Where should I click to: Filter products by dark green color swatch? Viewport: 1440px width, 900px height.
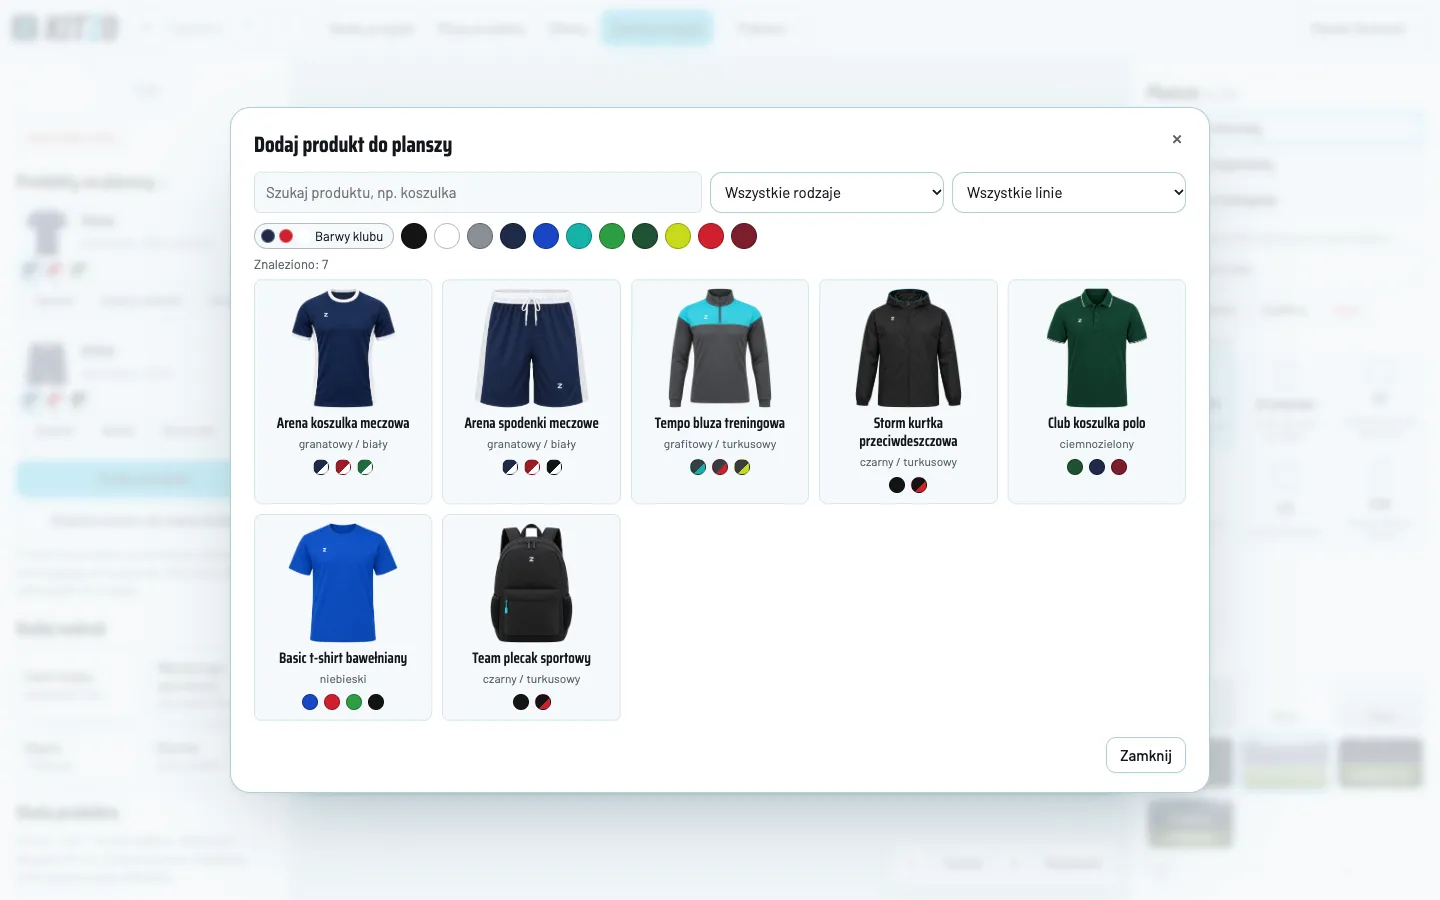tap(645, 236)
